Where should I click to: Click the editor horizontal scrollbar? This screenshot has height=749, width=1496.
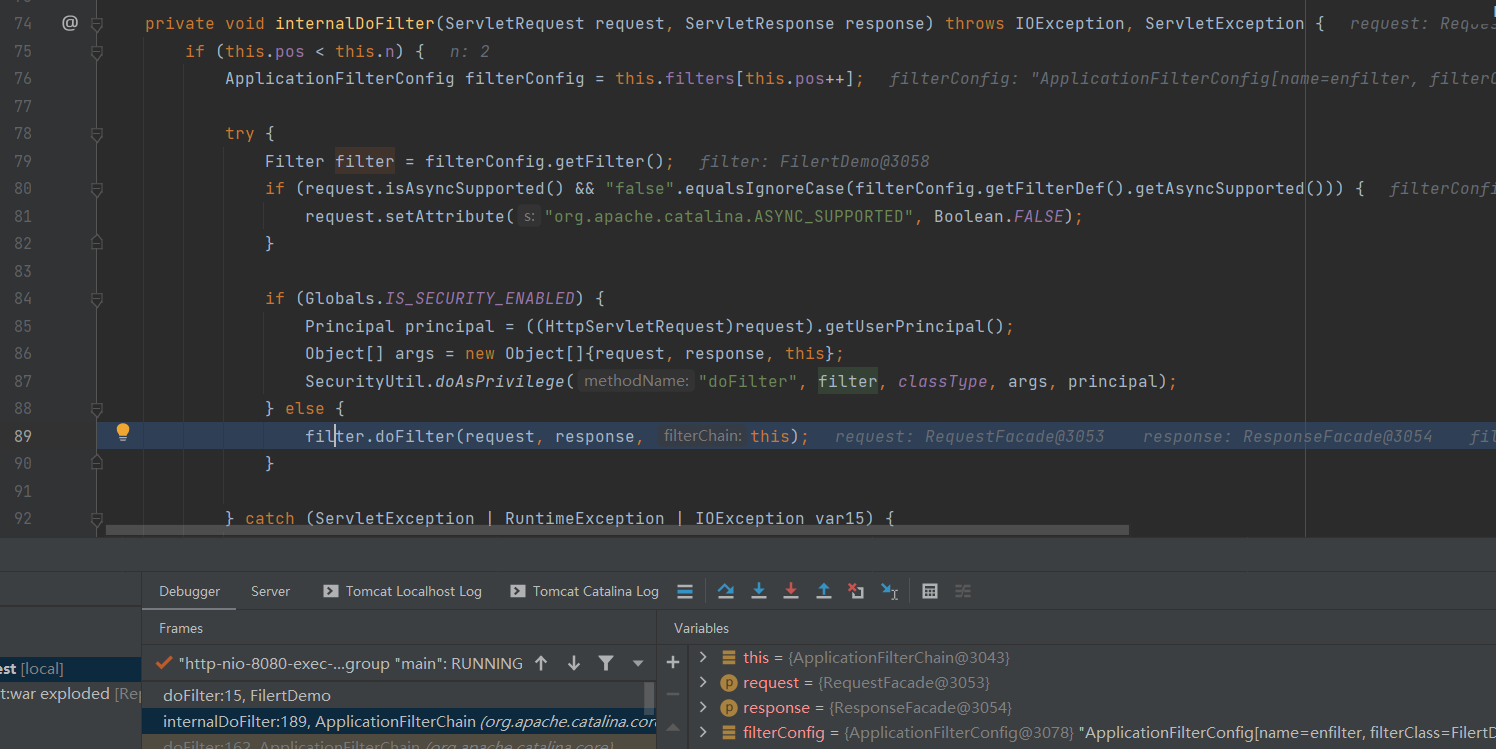[617, 530]
